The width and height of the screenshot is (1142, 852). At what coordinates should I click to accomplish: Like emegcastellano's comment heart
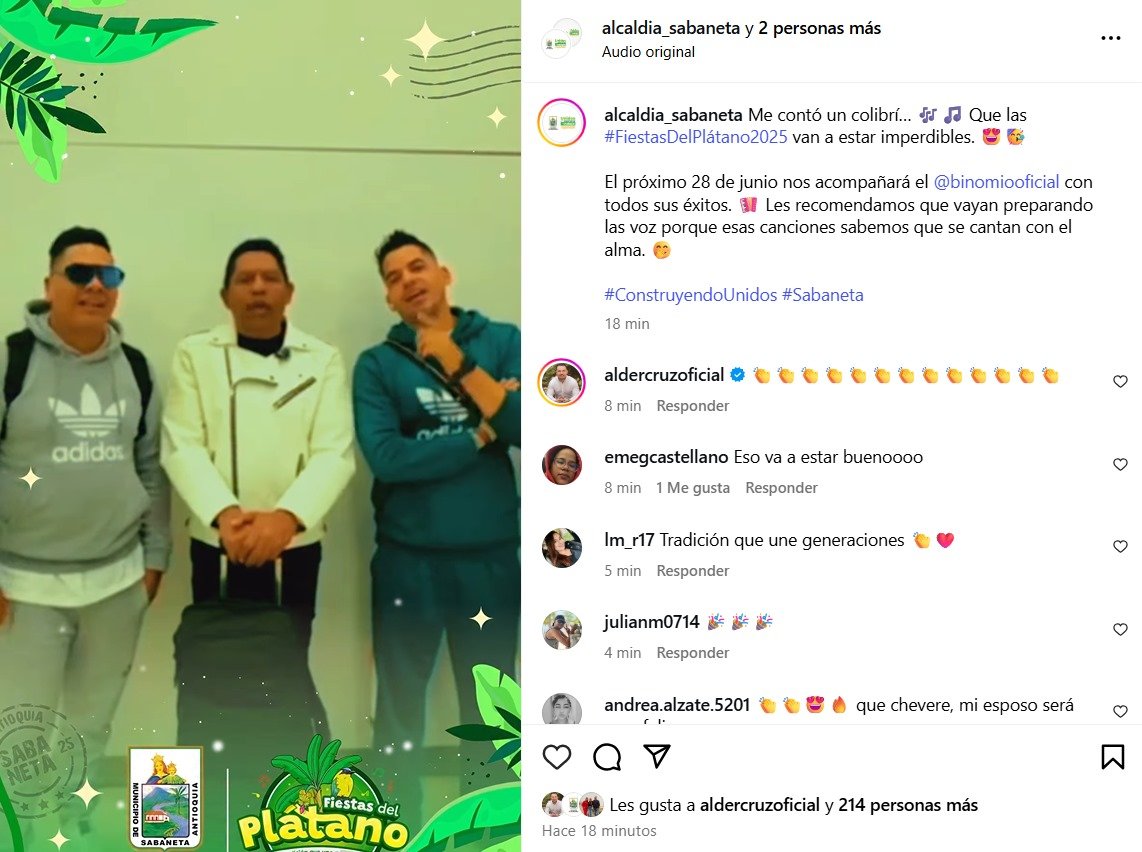coord(1120,465)
